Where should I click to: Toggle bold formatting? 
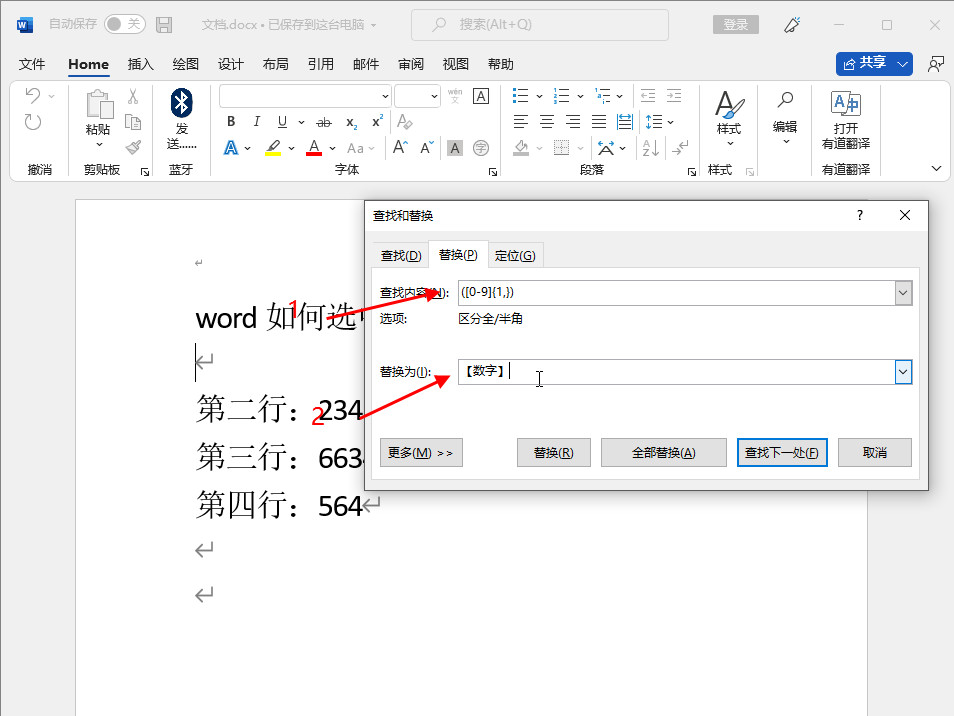pos(231,122)
